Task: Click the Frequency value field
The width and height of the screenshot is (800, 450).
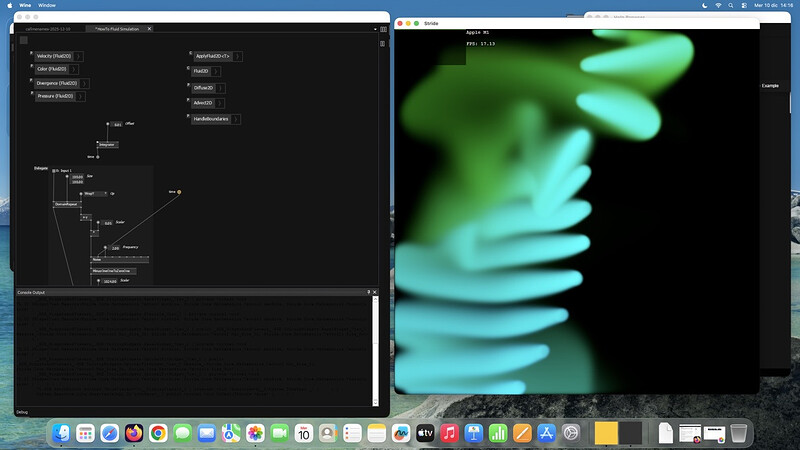Action: click(115, 248)
